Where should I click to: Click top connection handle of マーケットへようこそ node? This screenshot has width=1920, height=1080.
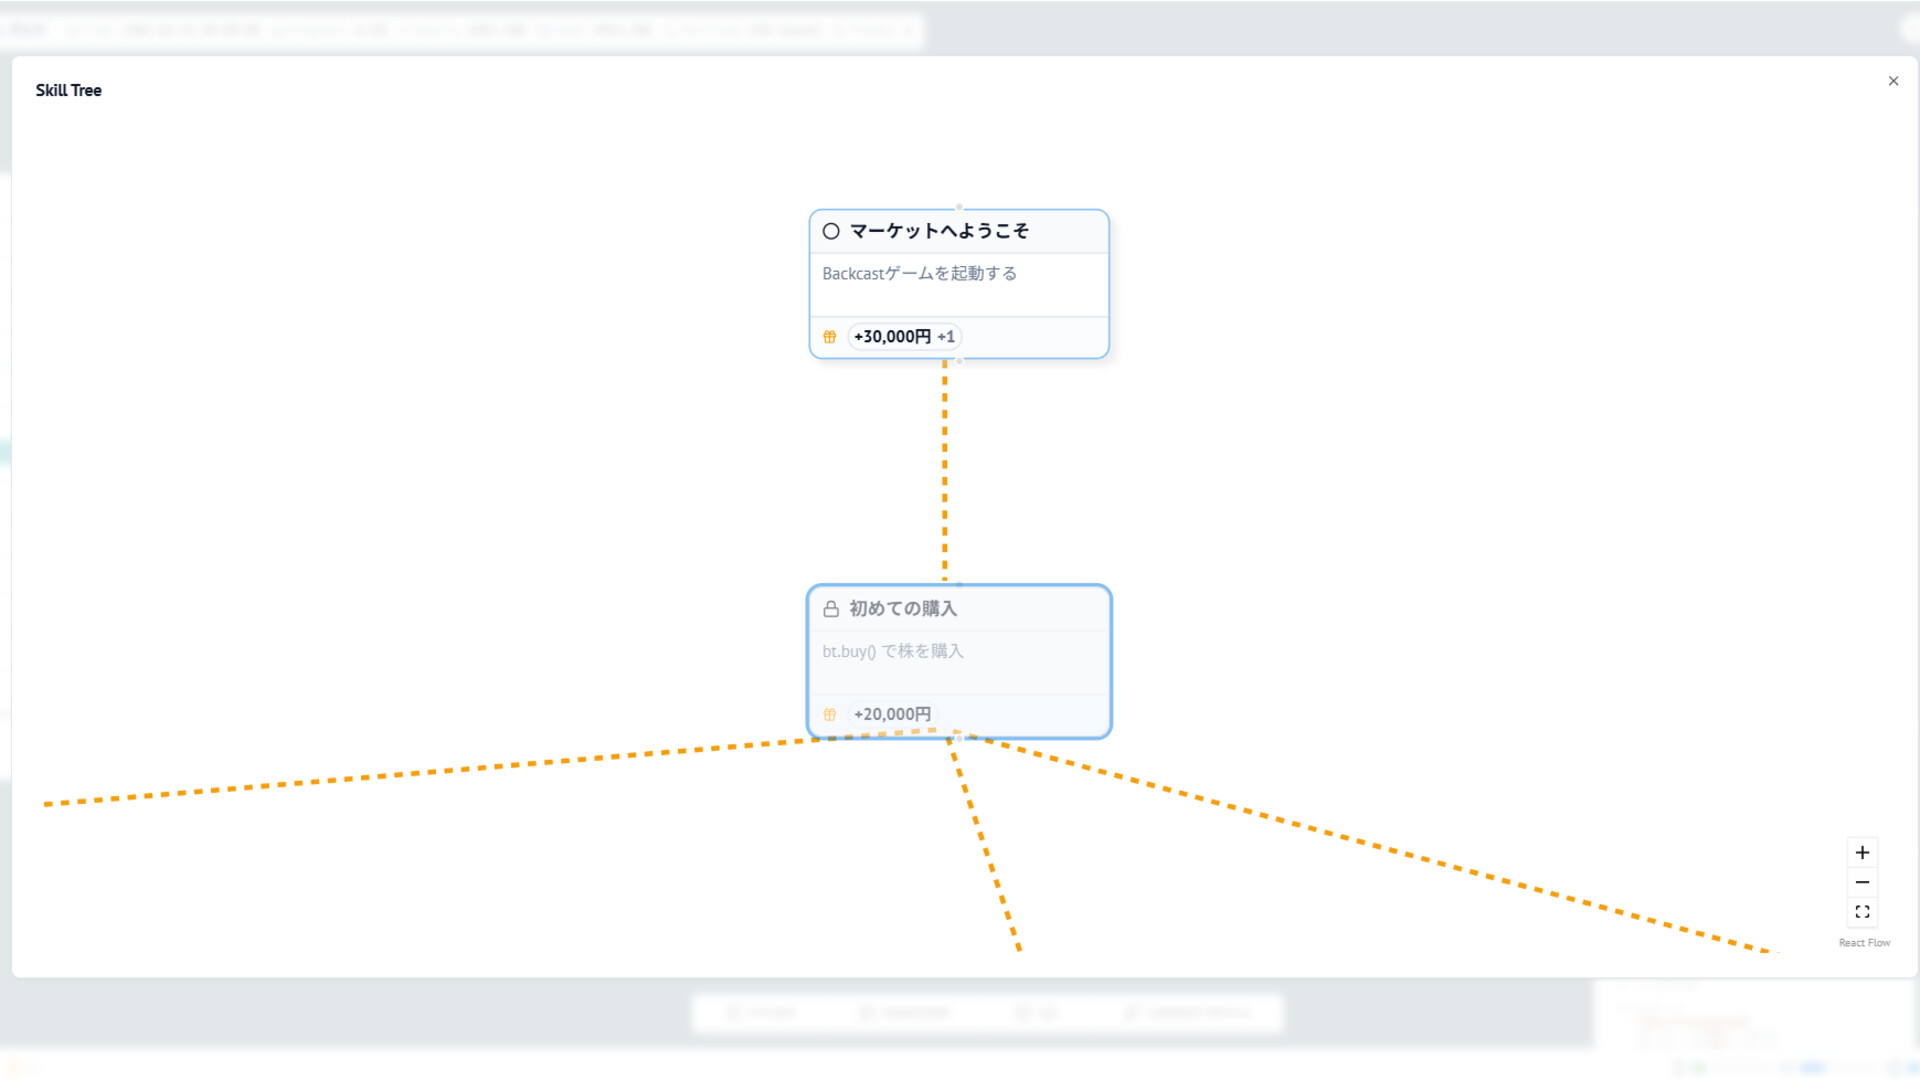click(959, 207)
